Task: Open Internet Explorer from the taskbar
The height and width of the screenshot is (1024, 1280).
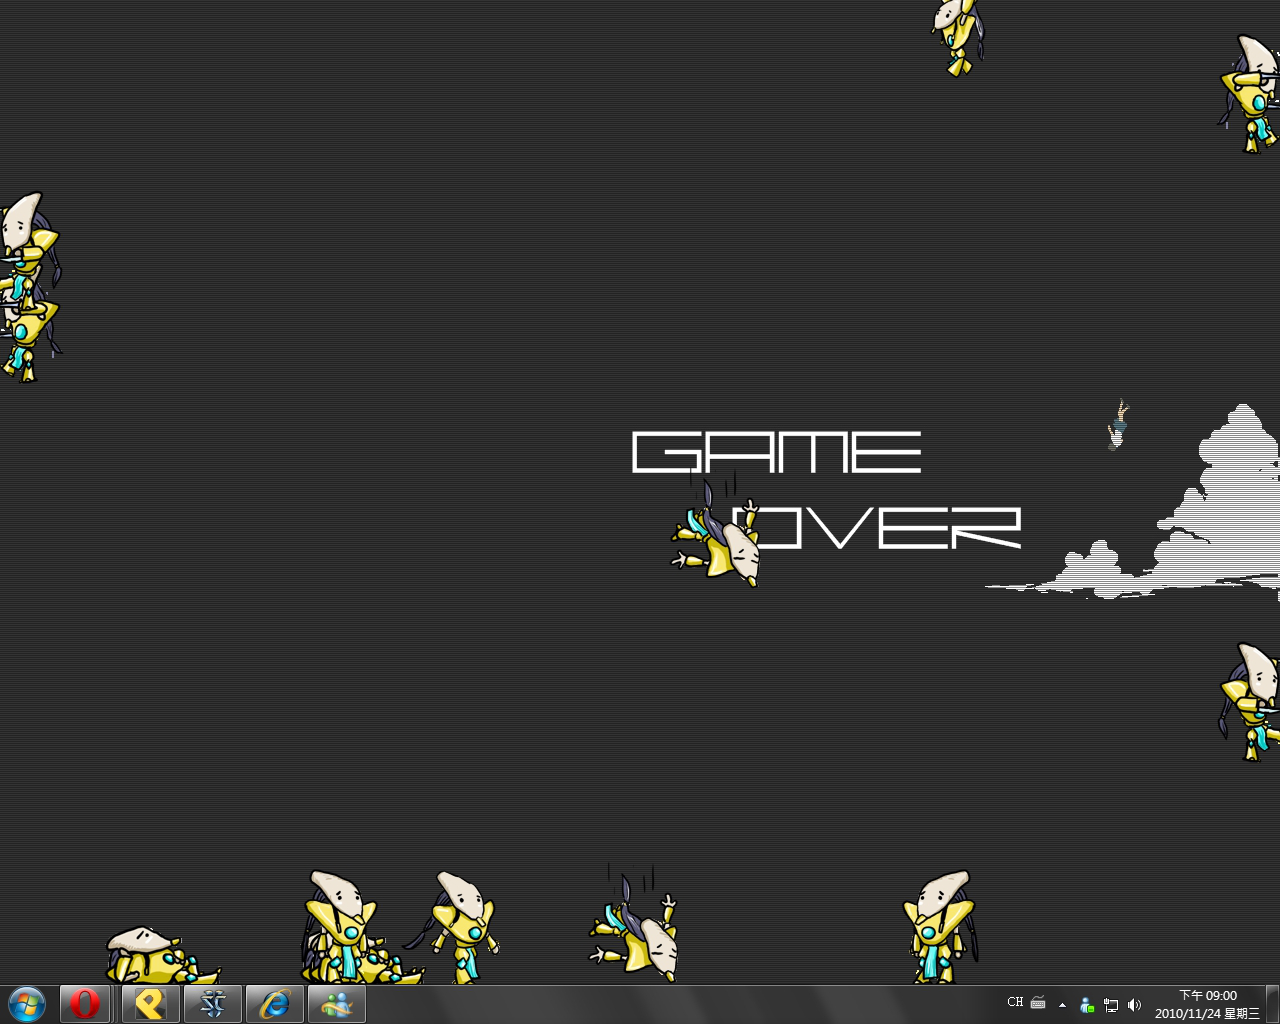Action: click(274, 1004)
